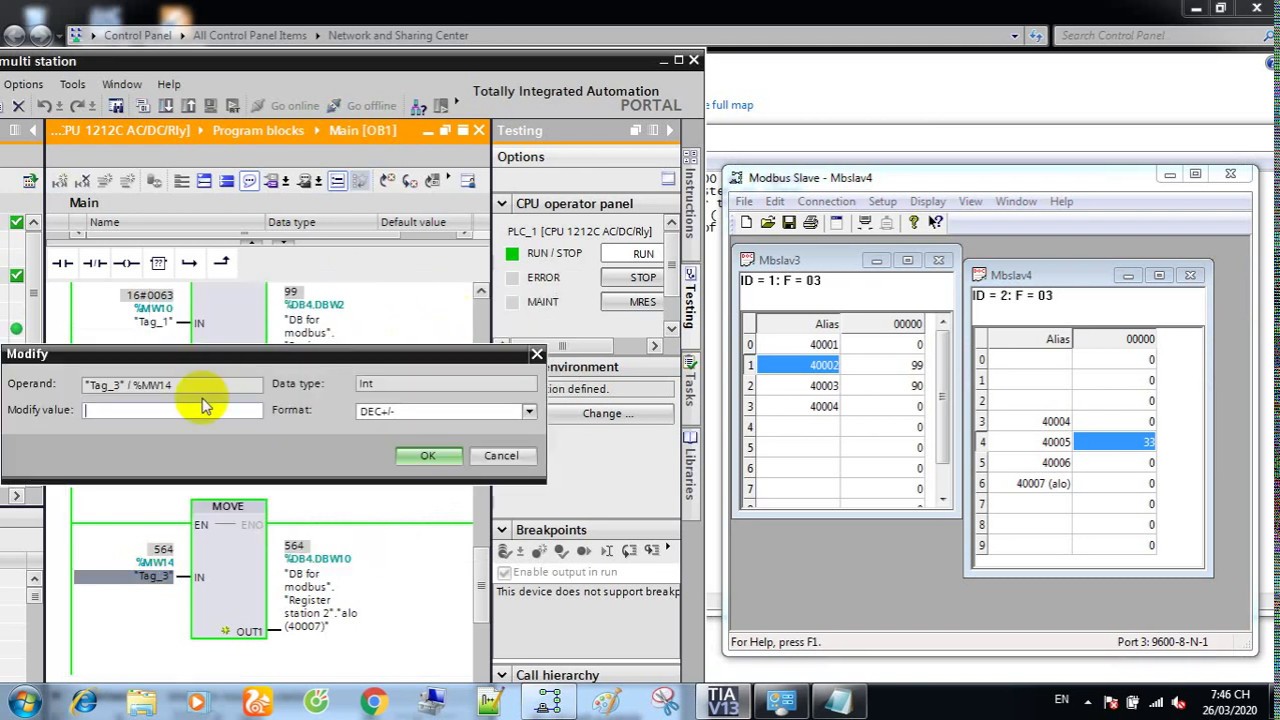Insert an output coil instruction
The width and height of the screenshot is (1280, 720).
pyautogui.click(x=126, y=263)
